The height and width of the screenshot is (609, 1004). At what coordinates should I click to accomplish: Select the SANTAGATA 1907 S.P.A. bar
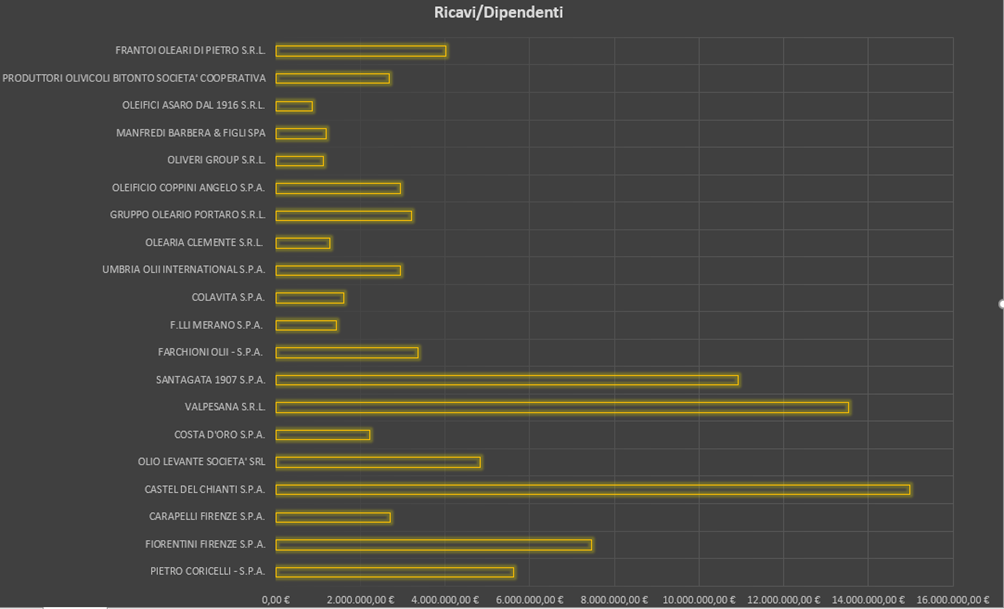tap(507, 380)
